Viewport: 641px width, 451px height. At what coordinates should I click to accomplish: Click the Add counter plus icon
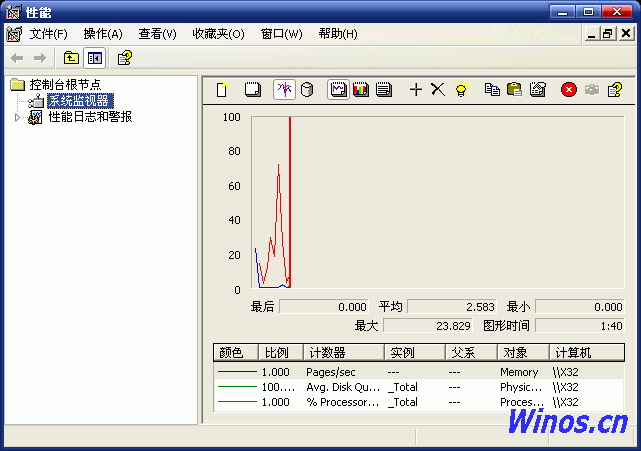[416, 90]
